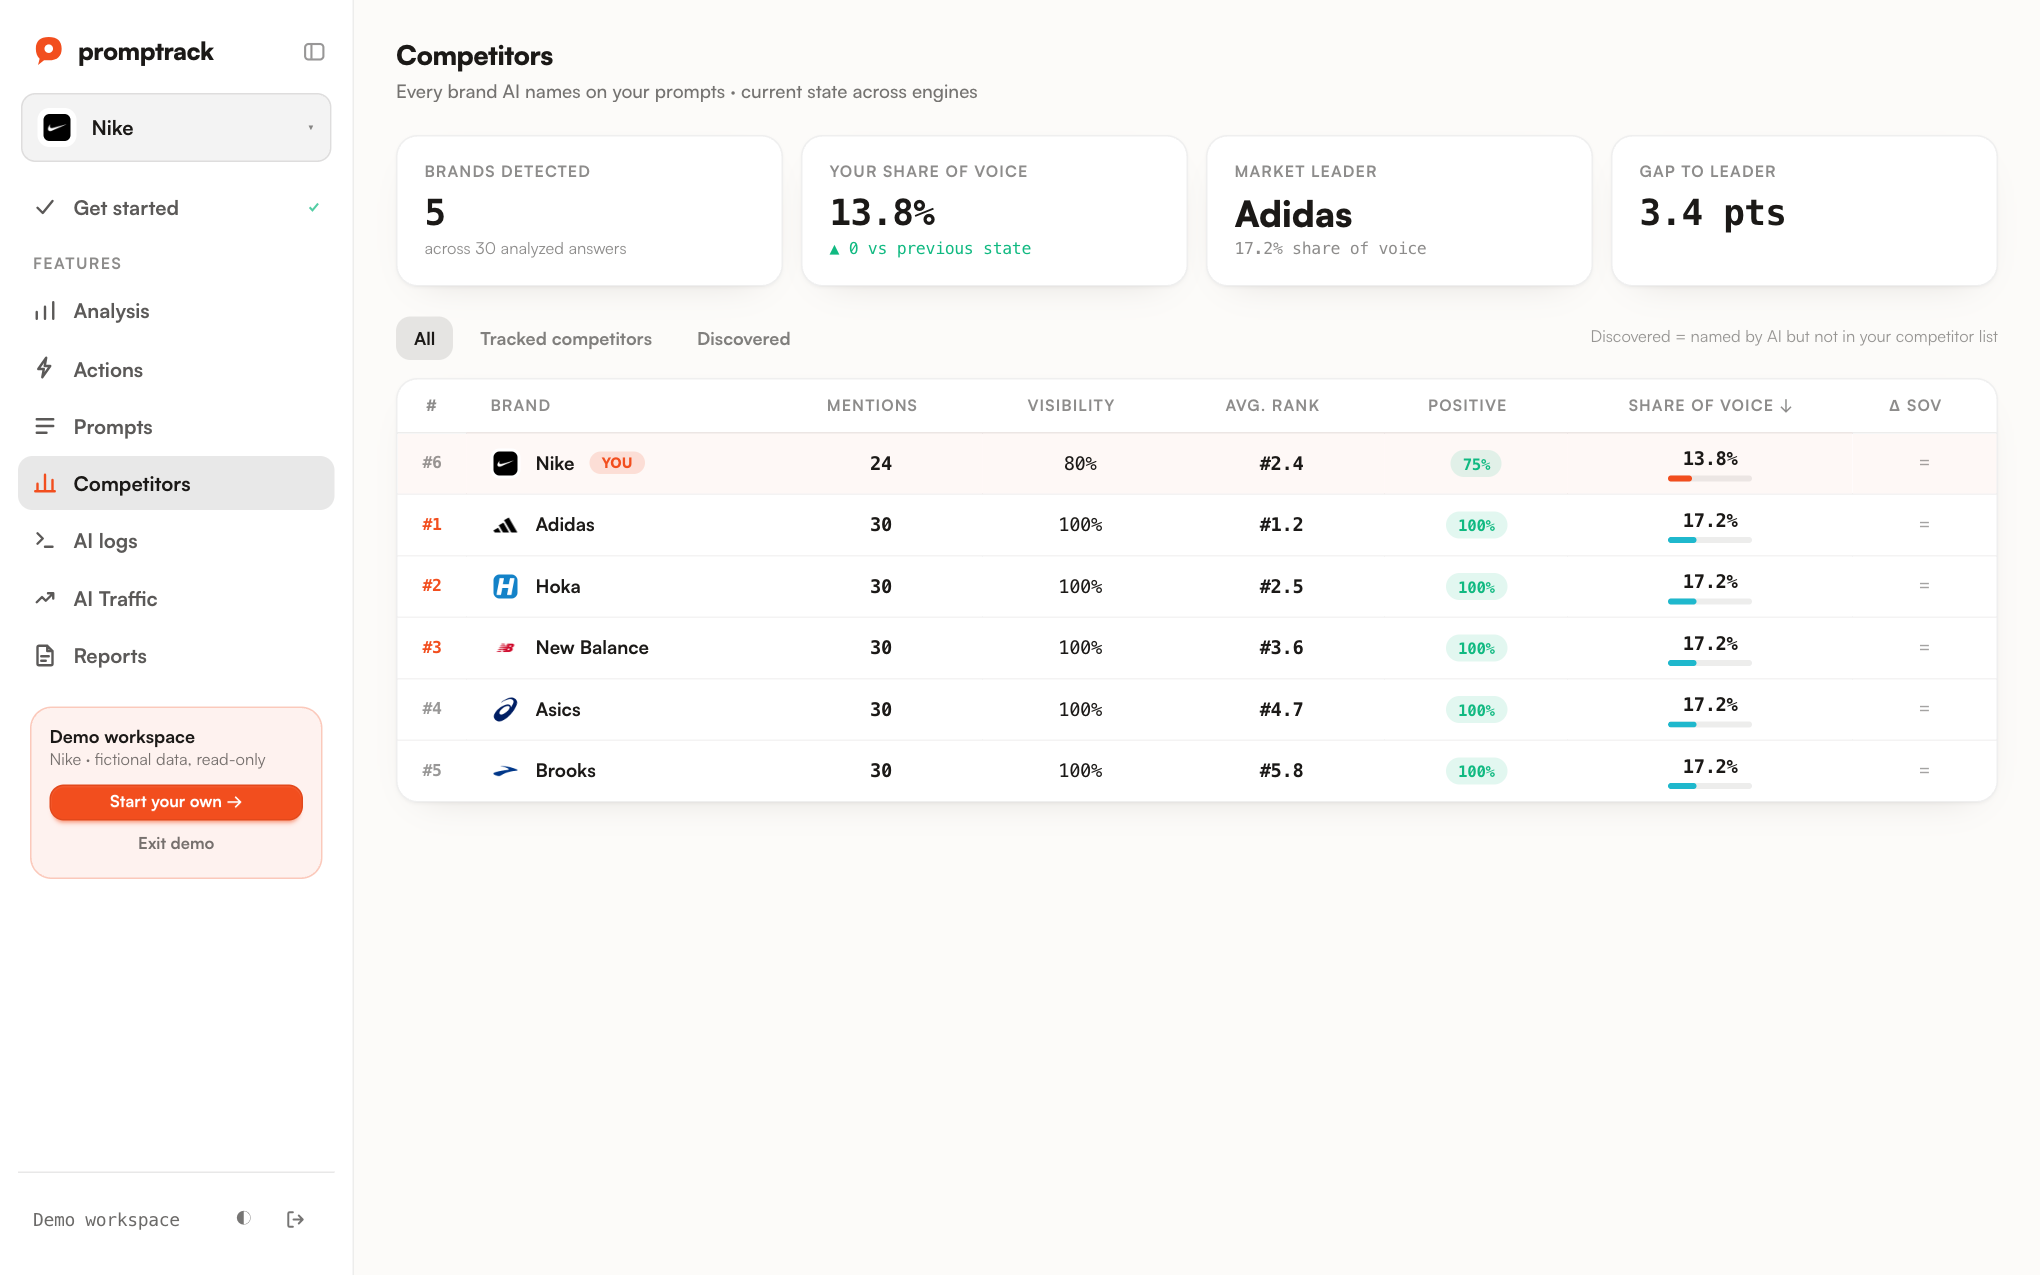
Task: Click Brooks share of voice progress bar
Action: (1709, 786)
